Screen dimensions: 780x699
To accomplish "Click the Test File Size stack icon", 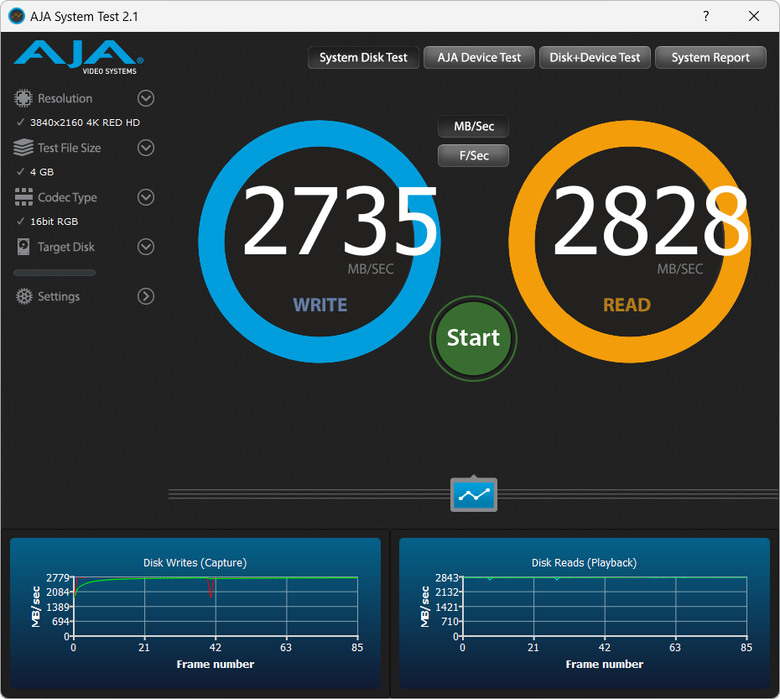I will click(x=23, y=148).
